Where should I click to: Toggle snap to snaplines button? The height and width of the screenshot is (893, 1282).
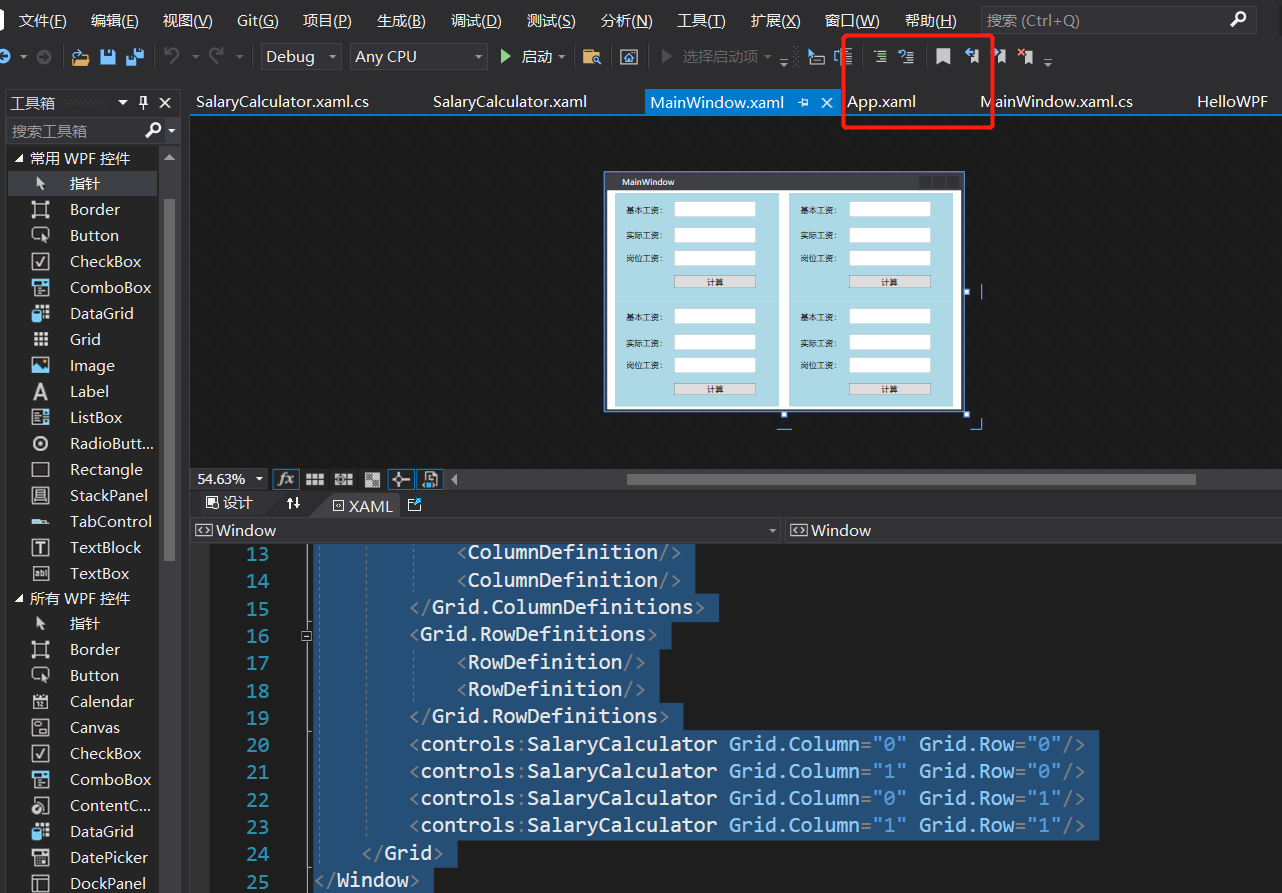click(x=401, y=479)
